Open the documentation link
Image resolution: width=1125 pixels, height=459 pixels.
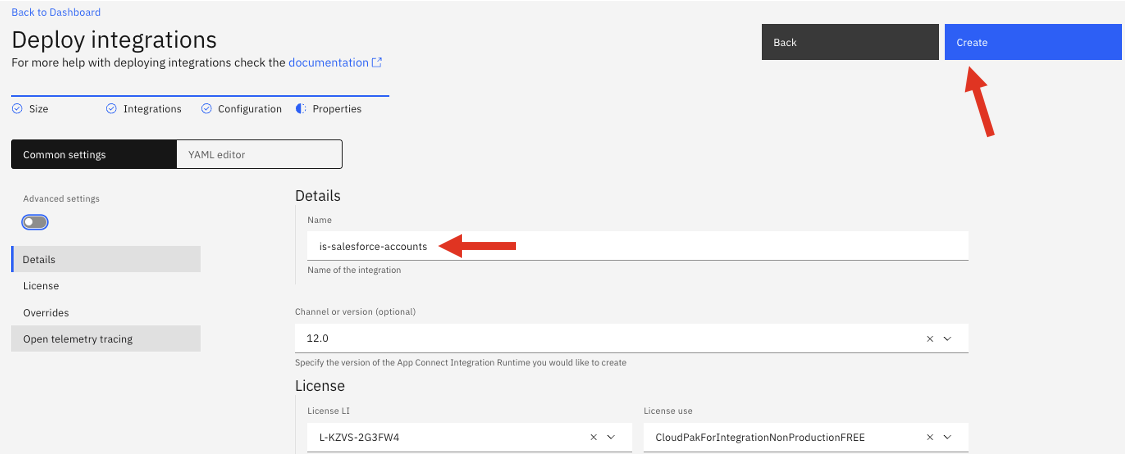coord(328,62)
